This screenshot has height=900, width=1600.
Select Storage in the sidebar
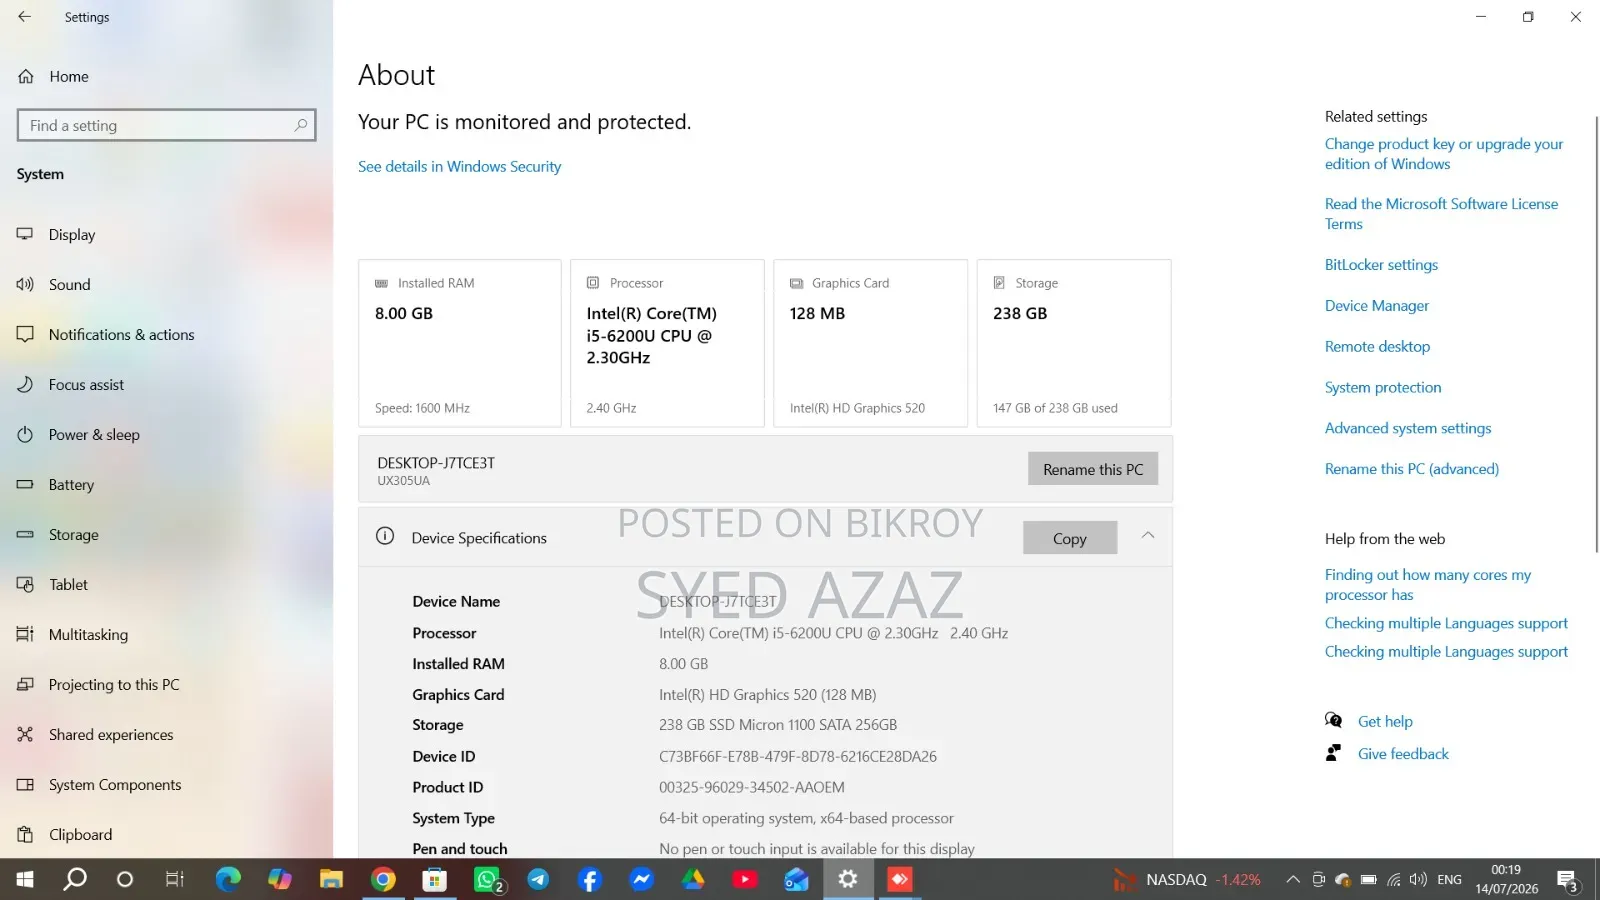[x=73, y=535]
